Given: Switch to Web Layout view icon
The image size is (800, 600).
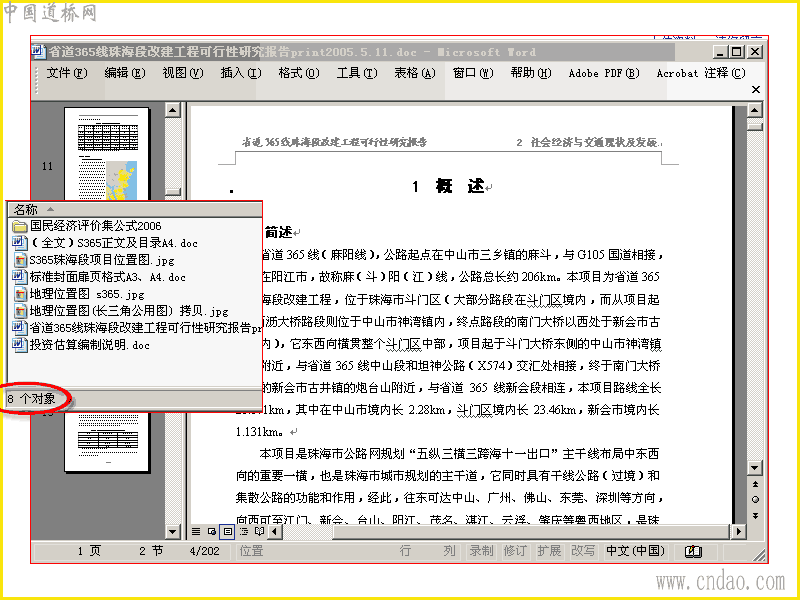Looking at the screenshot, I should (212, 532).
